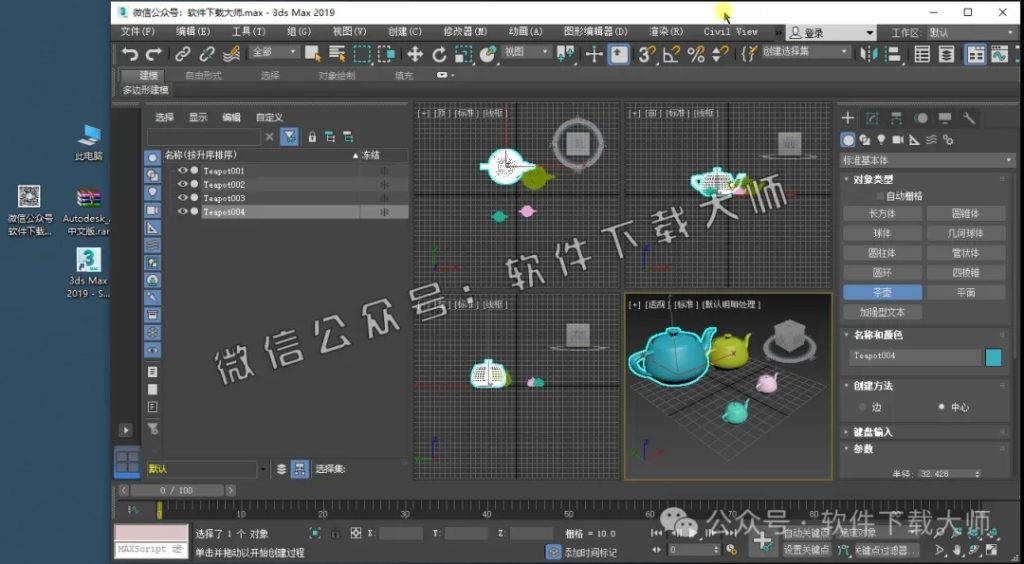
Task: Toggle visibility eye for Teapot003
Action: (183, 198)
